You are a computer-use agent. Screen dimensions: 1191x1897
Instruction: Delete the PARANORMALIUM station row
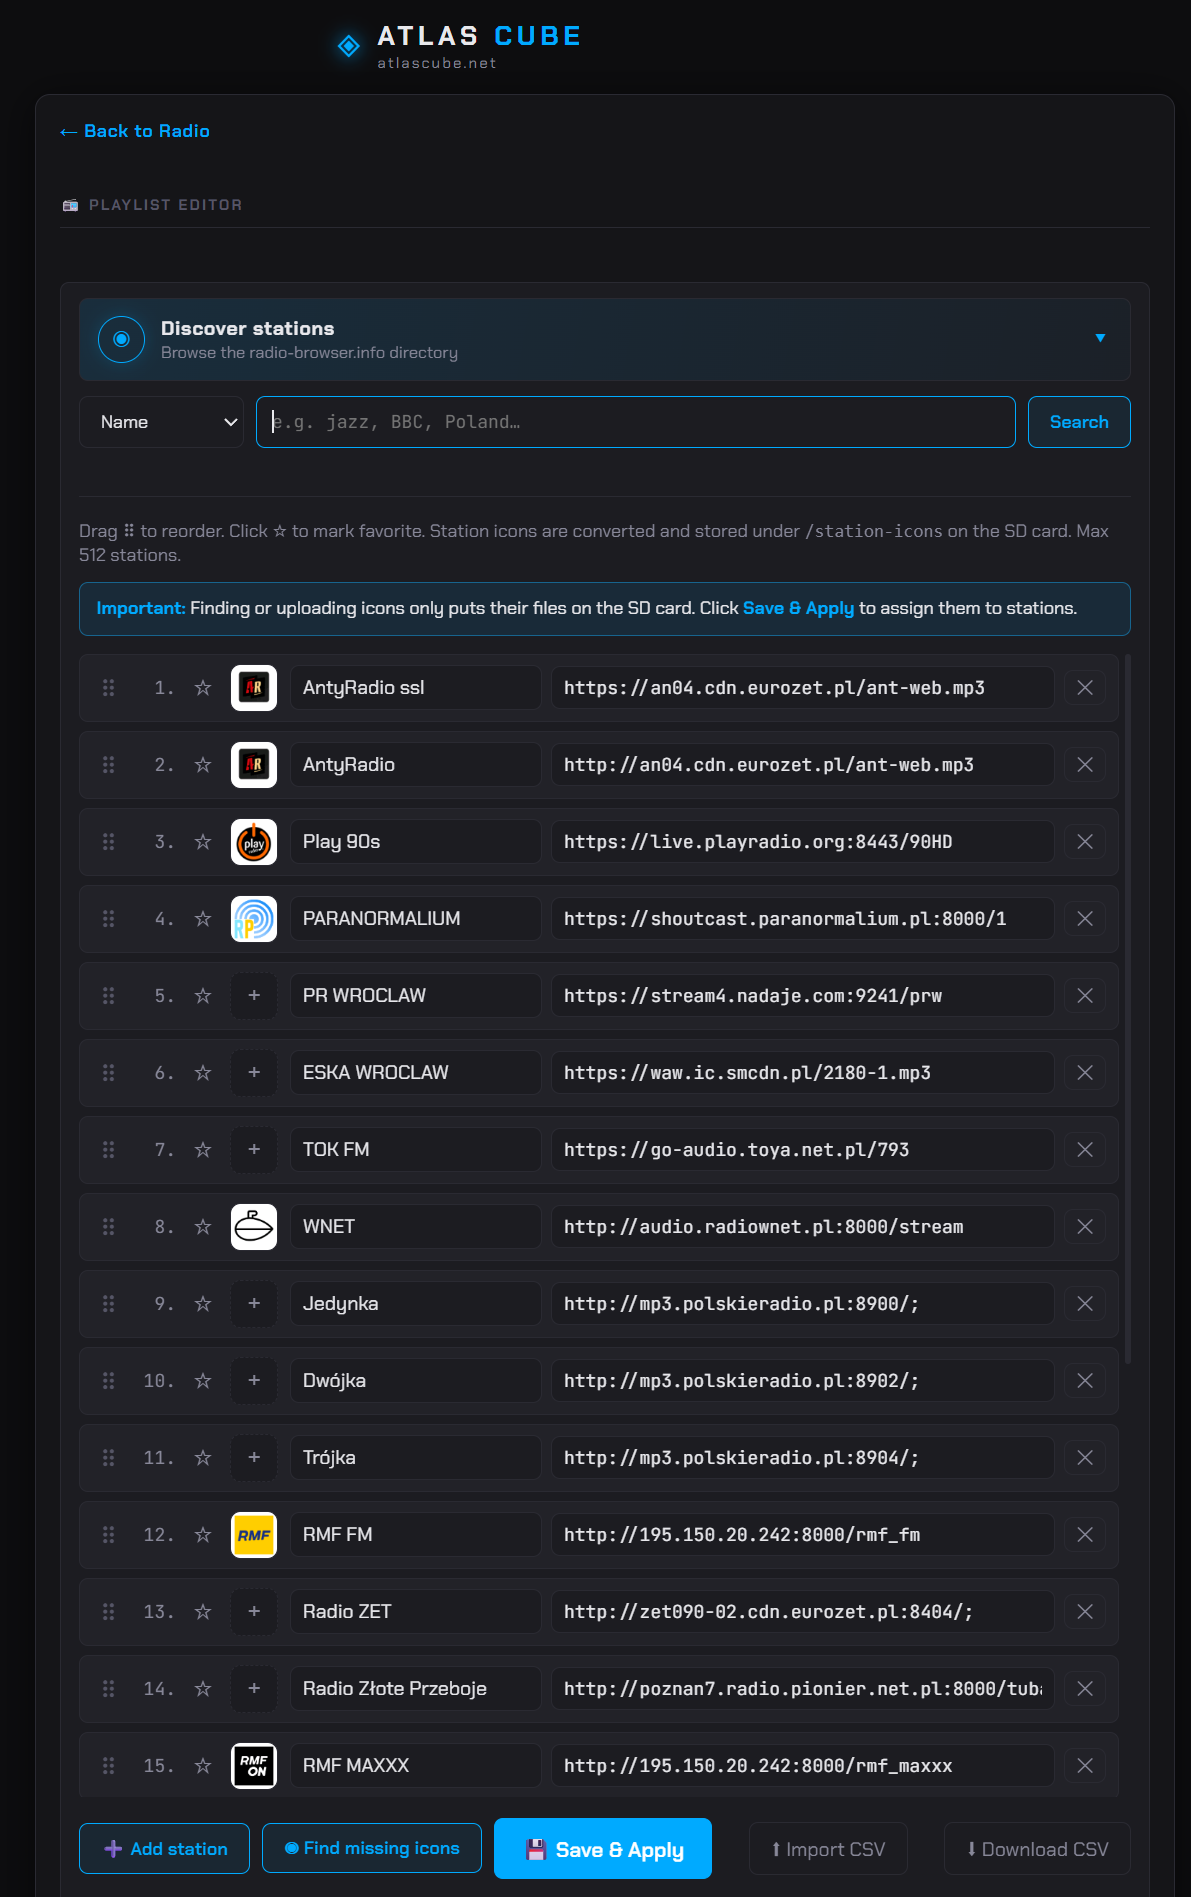click(x=1085, y=919)
